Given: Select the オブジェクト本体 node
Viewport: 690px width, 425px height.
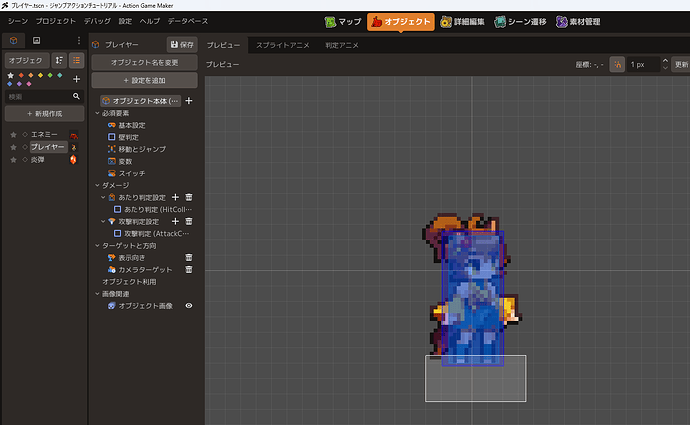Looking at the screenshot, I should 141,101.
